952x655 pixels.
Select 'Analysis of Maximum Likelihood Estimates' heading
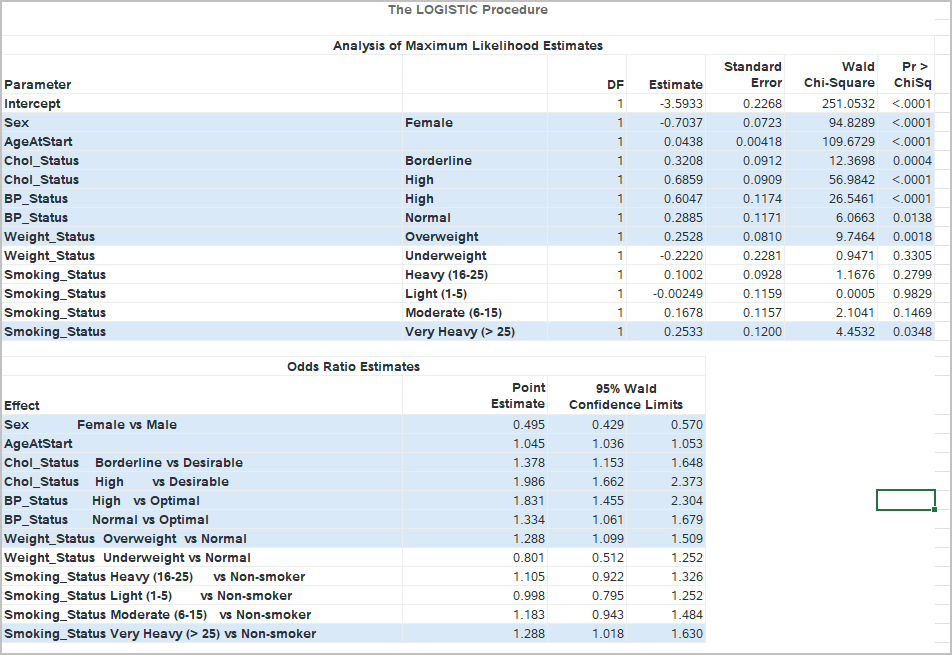[467, 46]
